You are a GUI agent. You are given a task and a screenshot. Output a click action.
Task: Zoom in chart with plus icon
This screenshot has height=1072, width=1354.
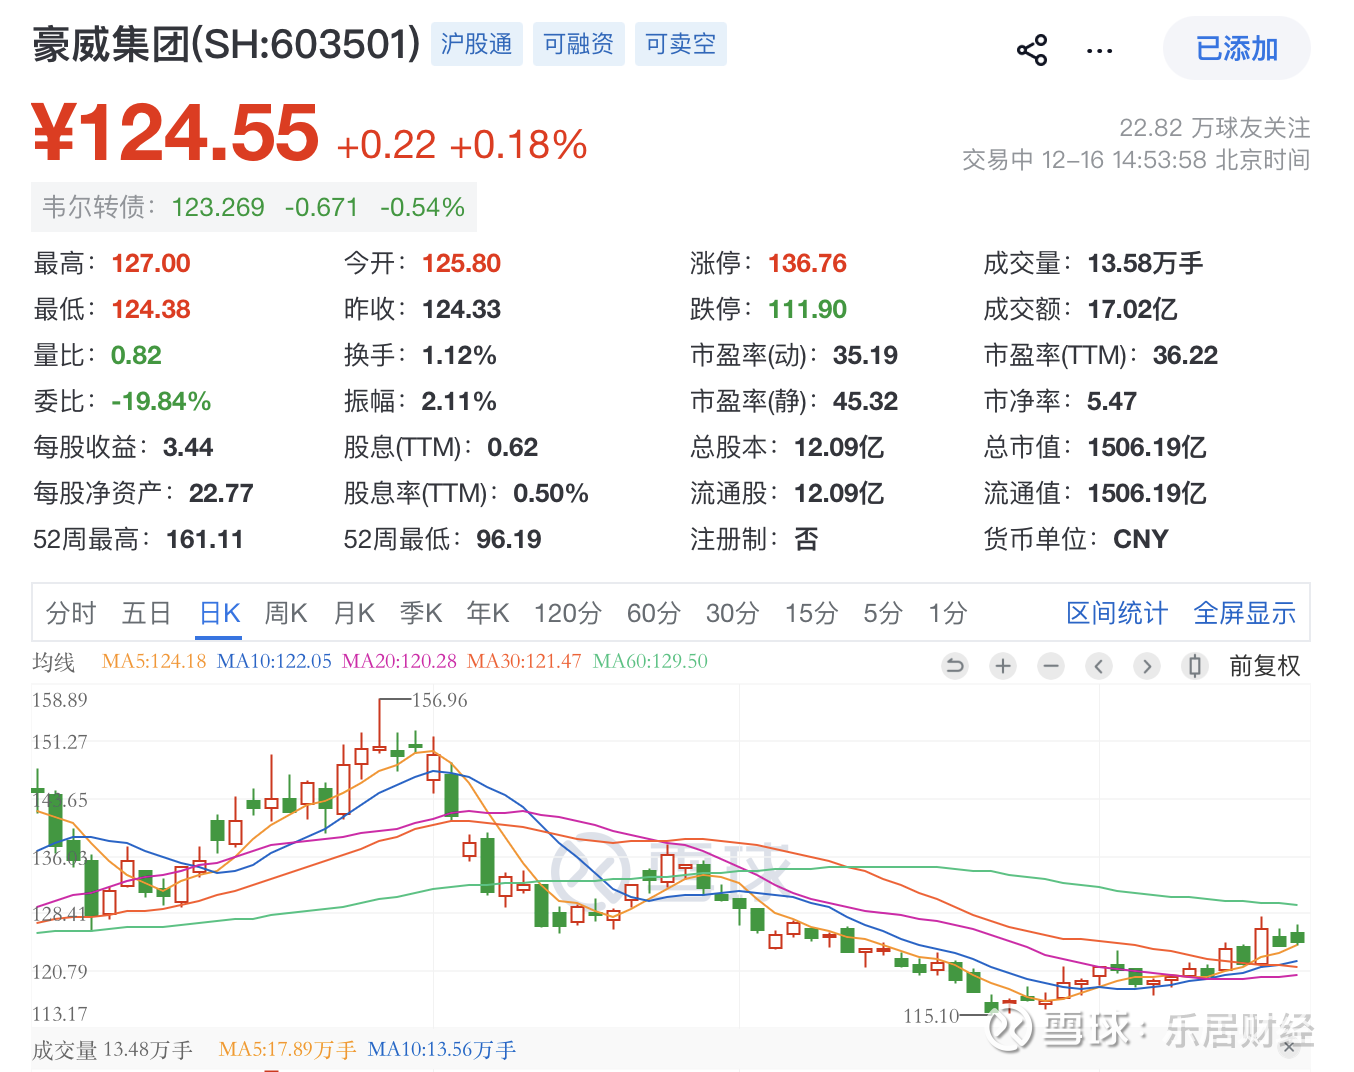(x=1003, y=666)
